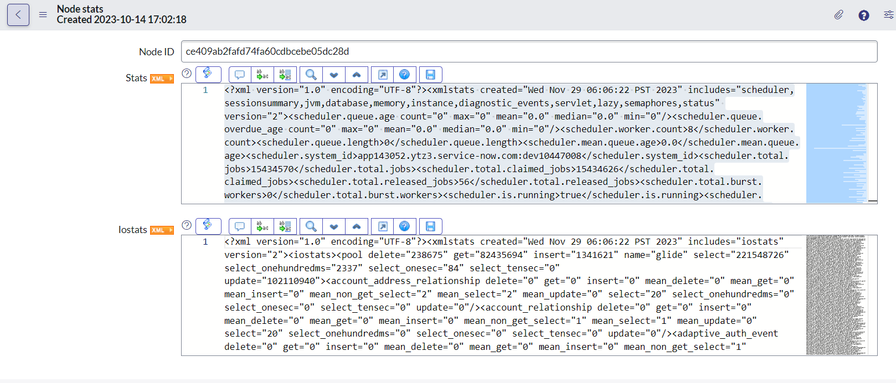Click Find Next down chevron in Stats toolbar

pos(334,74)
